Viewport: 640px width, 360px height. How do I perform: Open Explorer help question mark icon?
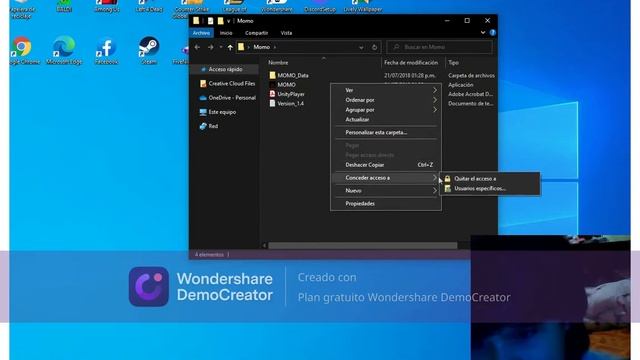pos(493,33)
